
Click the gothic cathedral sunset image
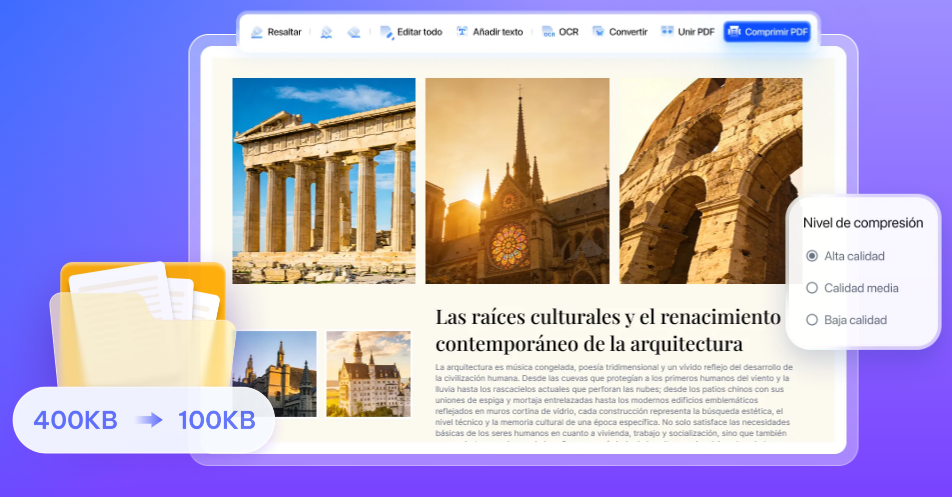click(x=517, y=181)
